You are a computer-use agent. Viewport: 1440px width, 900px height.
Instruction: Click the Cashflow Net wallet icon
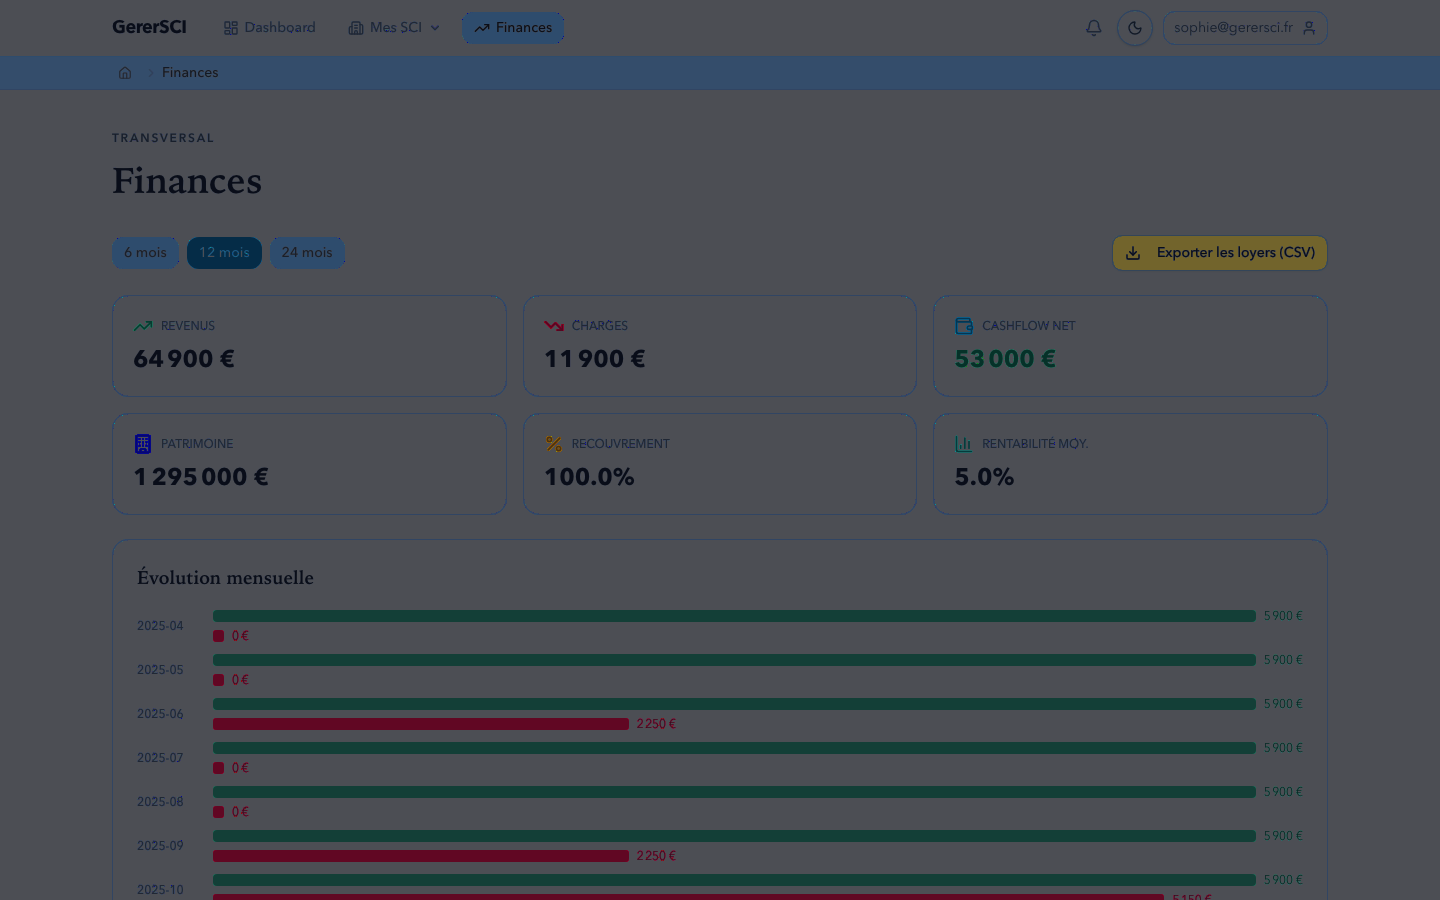(964, 326)
